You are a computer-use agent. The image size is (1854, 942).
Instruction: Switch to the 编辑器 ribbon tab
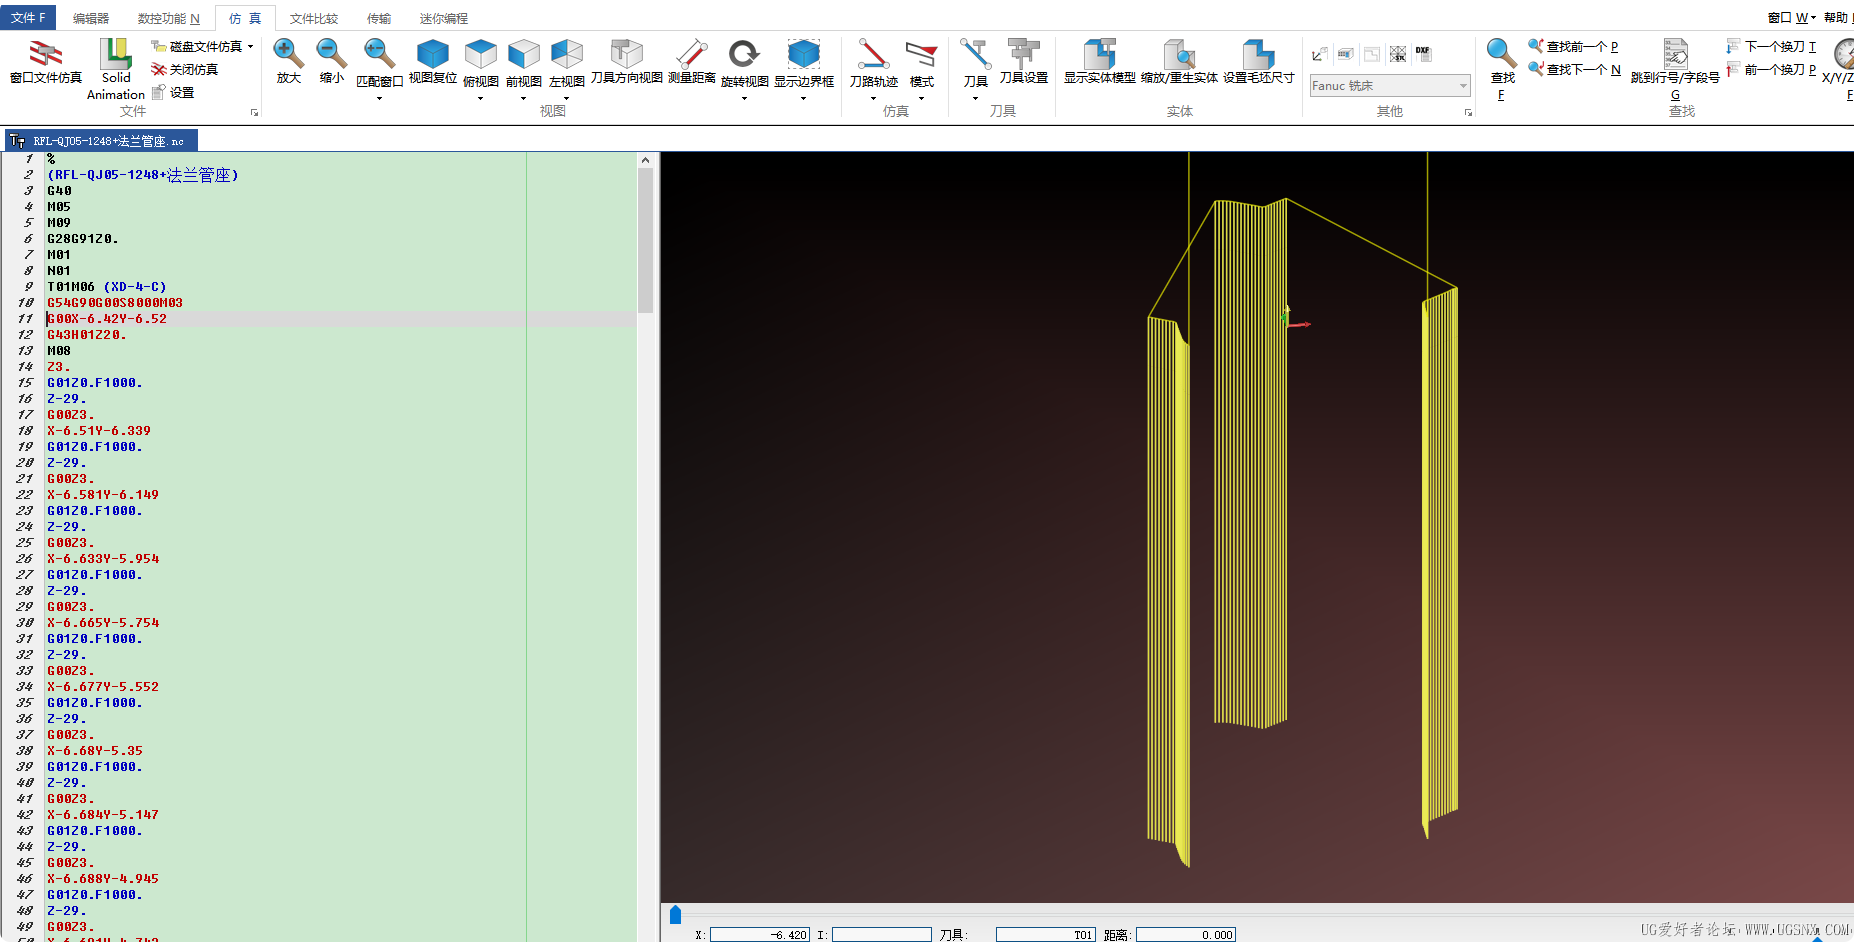[x=91, y=18]
